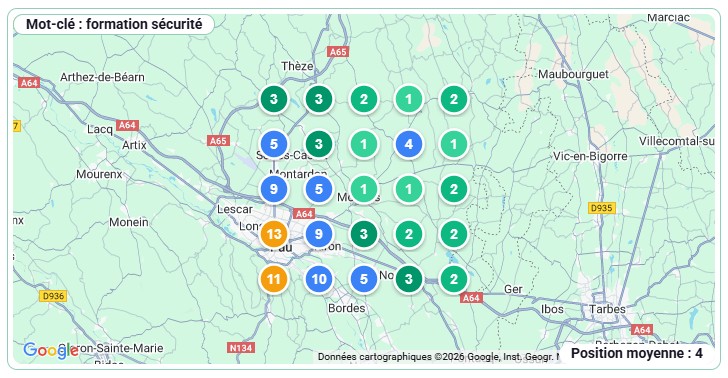
Task: Open the Google logo link
Action: (x=51, y=351)
